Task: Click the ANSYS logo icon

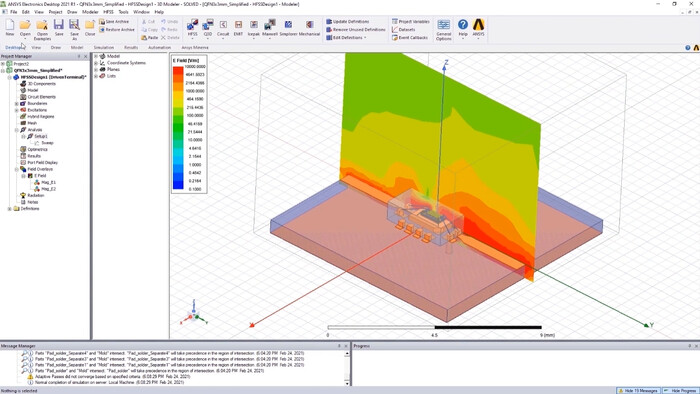Action: 478,27
